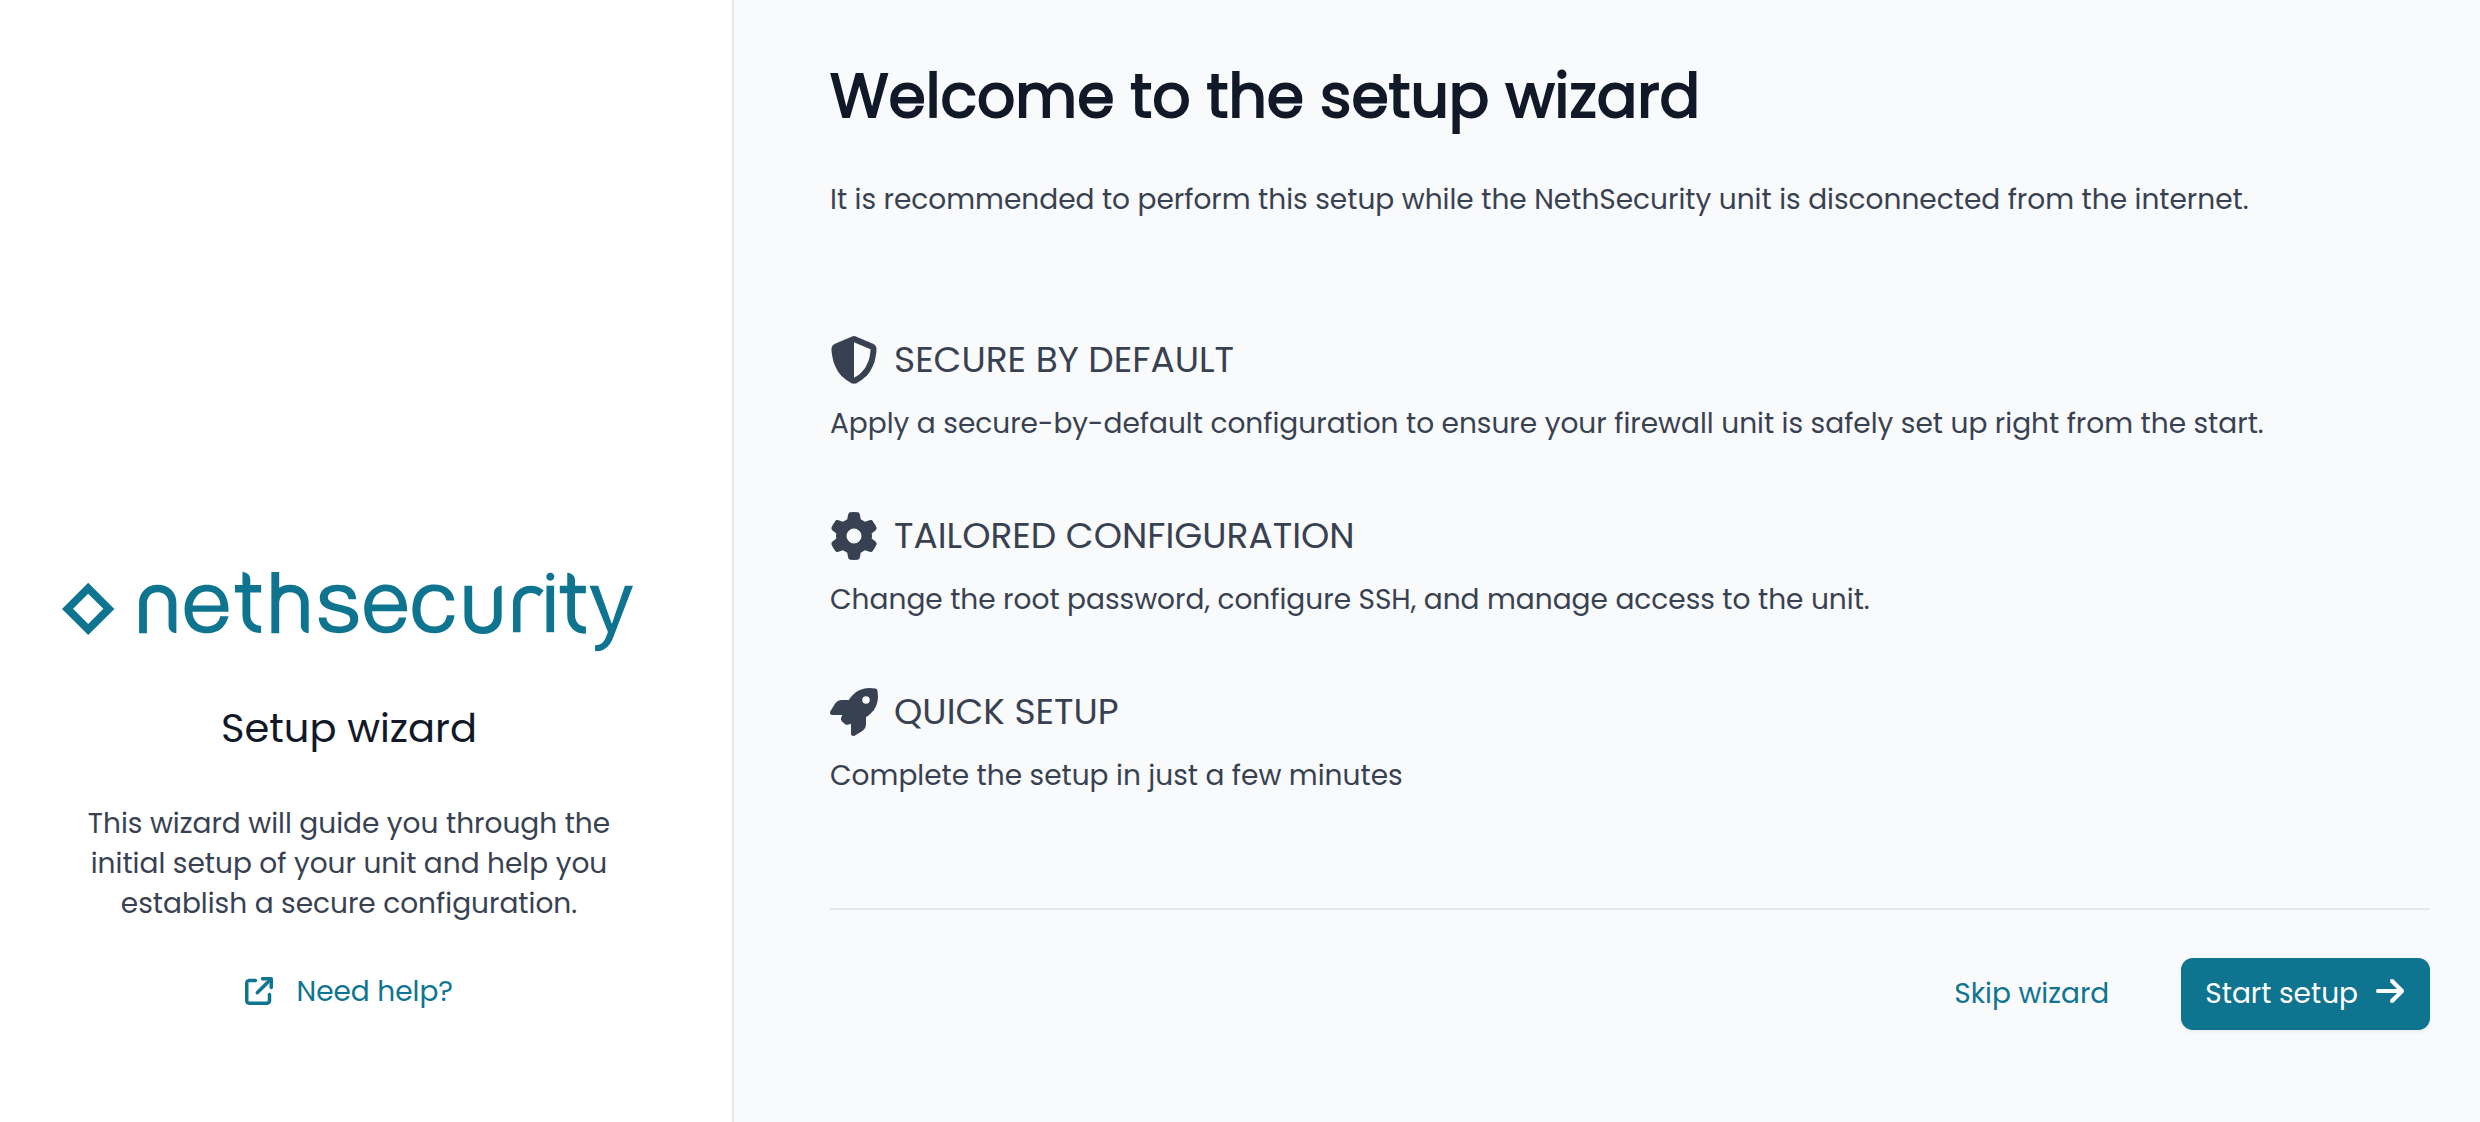Click the secure-by-default configuration description

tap(1546, 423)
